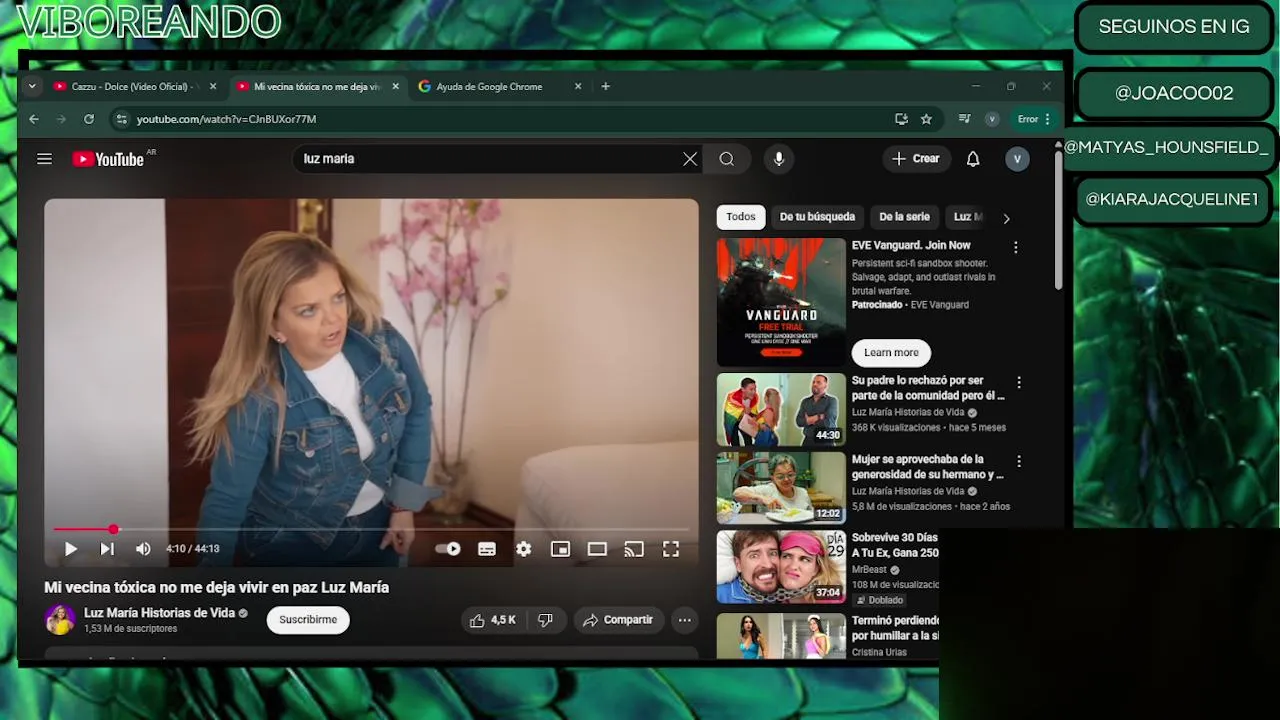Viewport: 1280px width, 720px height.
Task: Open MrBeast Sobrevive 30 Días thumbnail
Action: [x=781, y=567]
